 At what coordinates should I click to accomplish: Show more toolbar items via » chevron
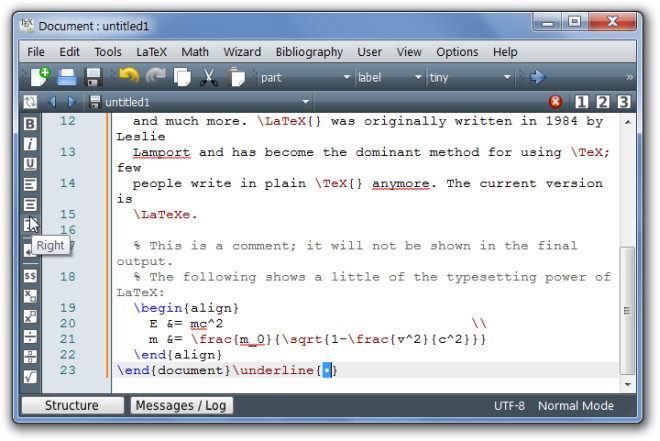click(629, 77)
